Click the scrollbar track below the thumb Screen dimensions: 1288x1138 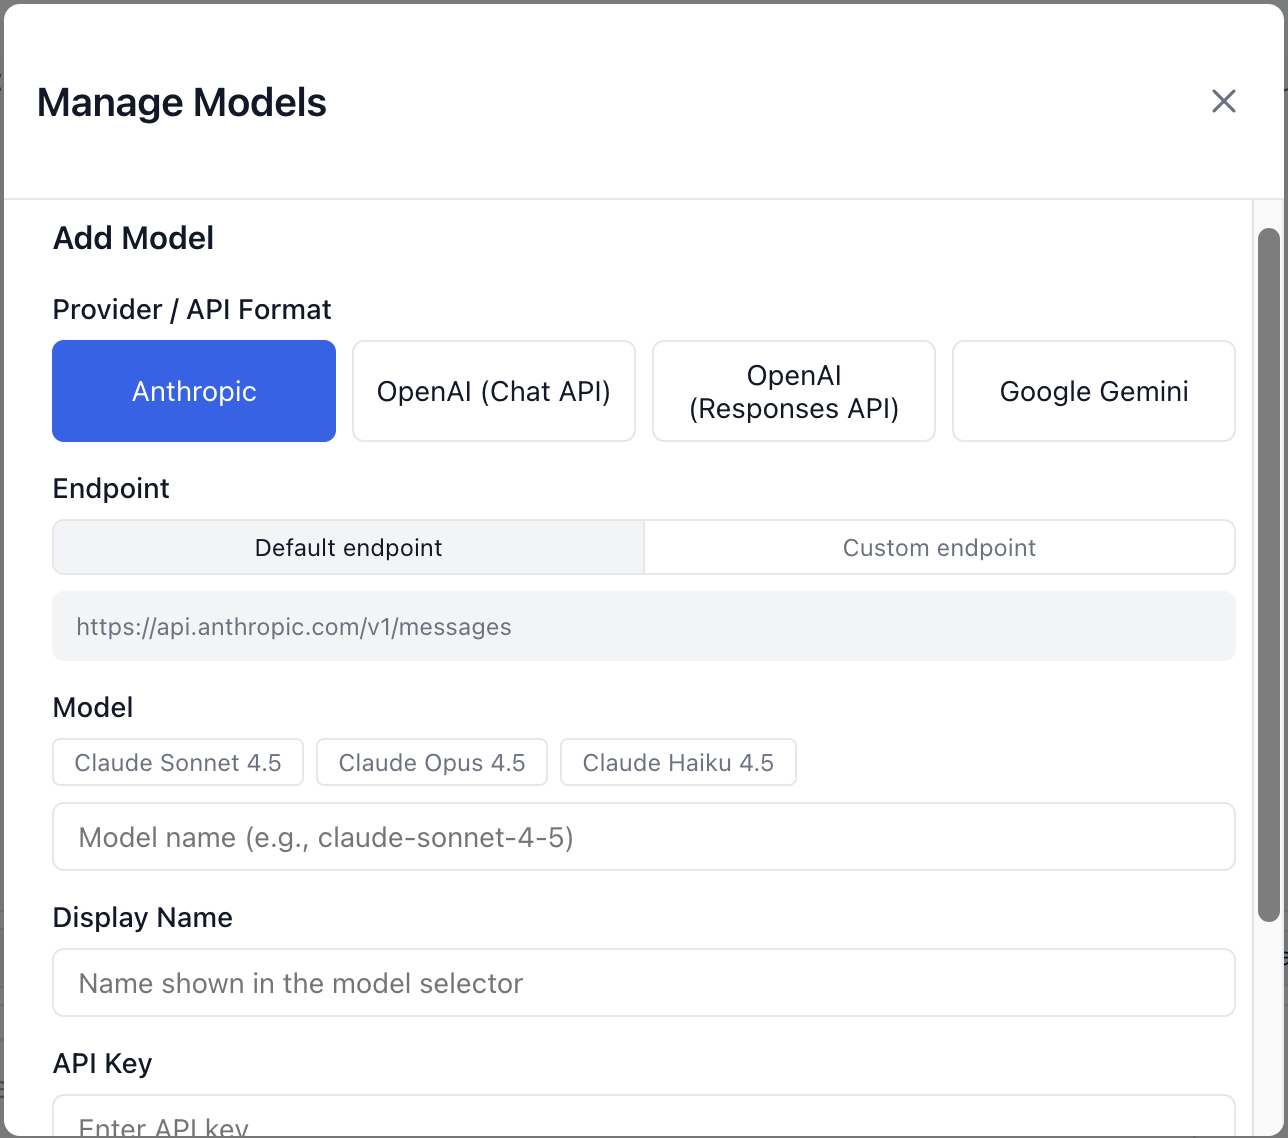(x=1268, y=1030)
